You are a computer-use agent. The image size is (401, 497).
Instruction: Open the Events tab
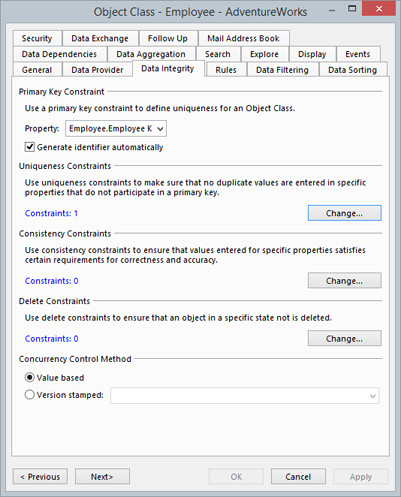tap(358, 54)
